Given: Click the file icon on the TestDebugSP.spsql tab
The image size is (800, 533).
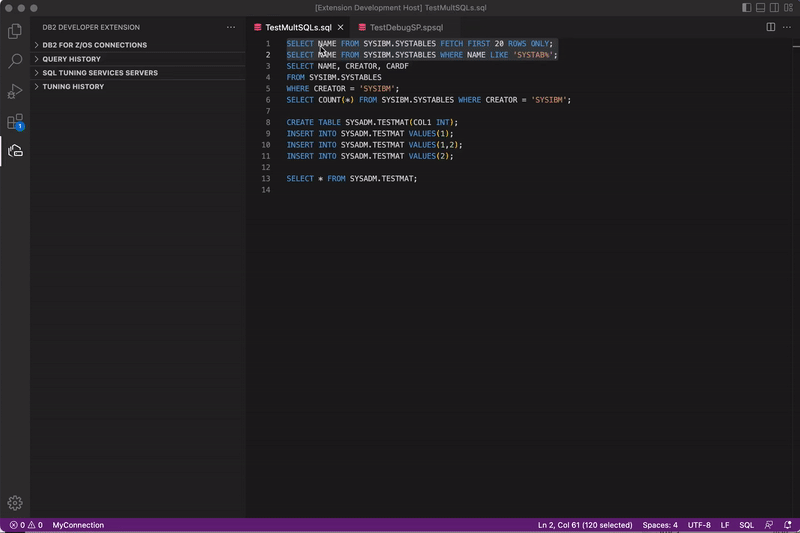Looking at the screenshot, I should 362,28.
